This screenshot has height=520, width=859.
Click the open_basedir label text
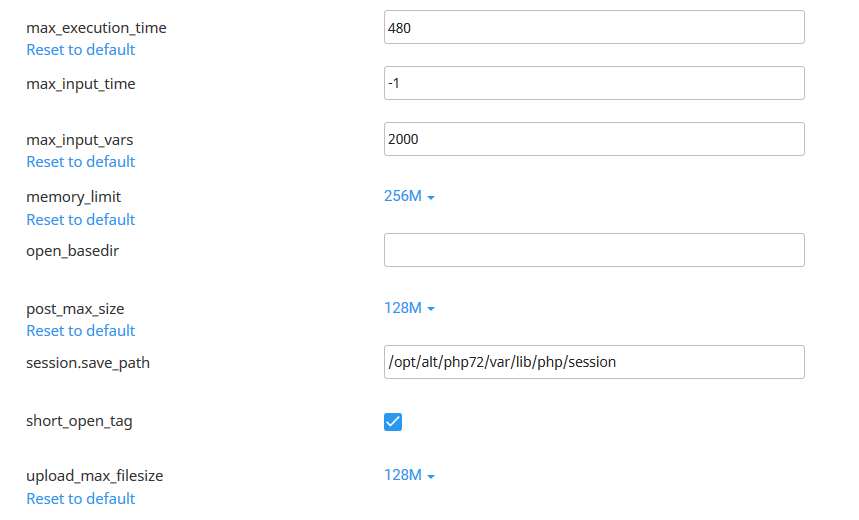(72, 251)
